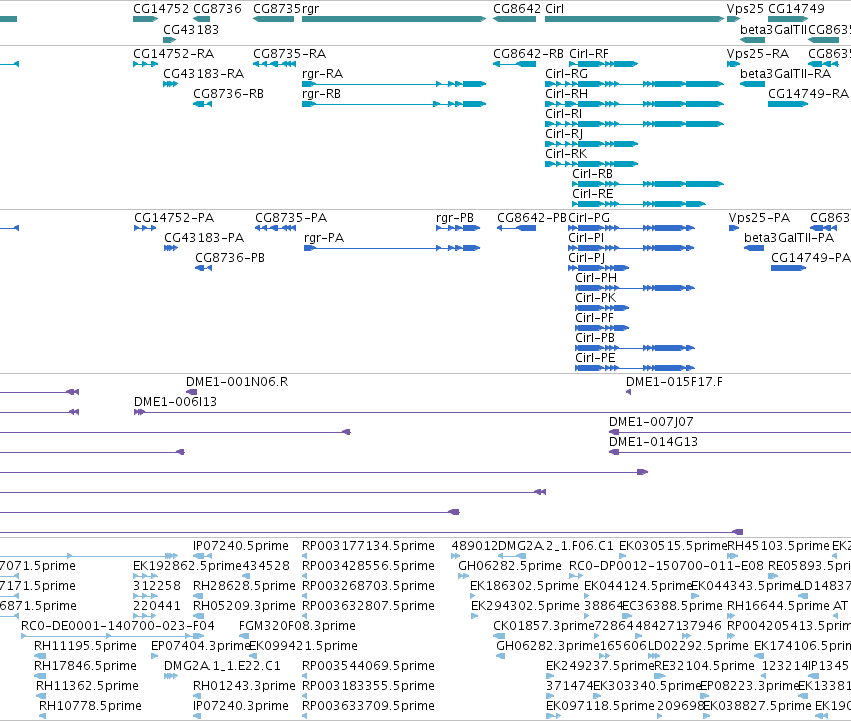Click the Vps25-RA transcript label
This screenshot has height=721, width=851.
point(758,54)
